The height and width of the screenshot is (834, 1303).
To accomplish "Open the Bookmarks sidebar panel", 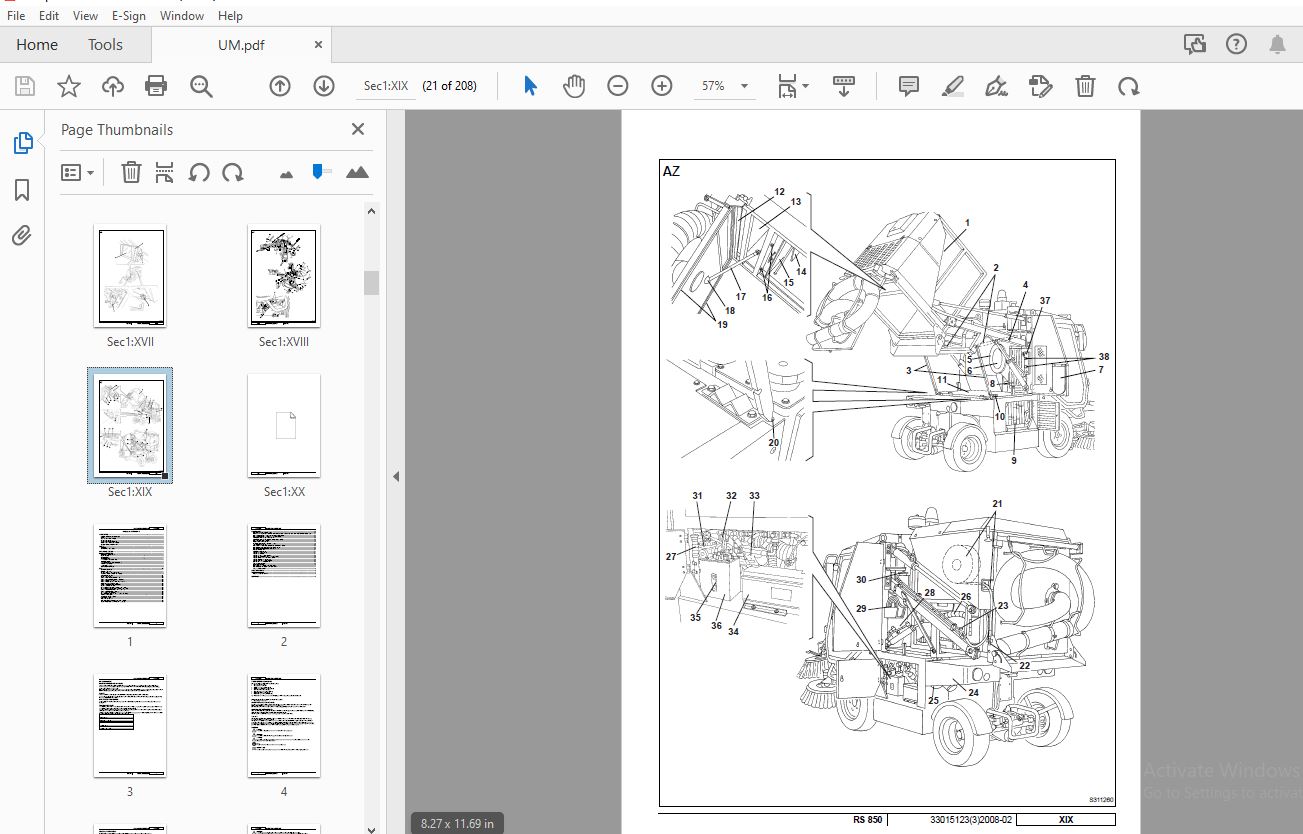I will 22,190.
